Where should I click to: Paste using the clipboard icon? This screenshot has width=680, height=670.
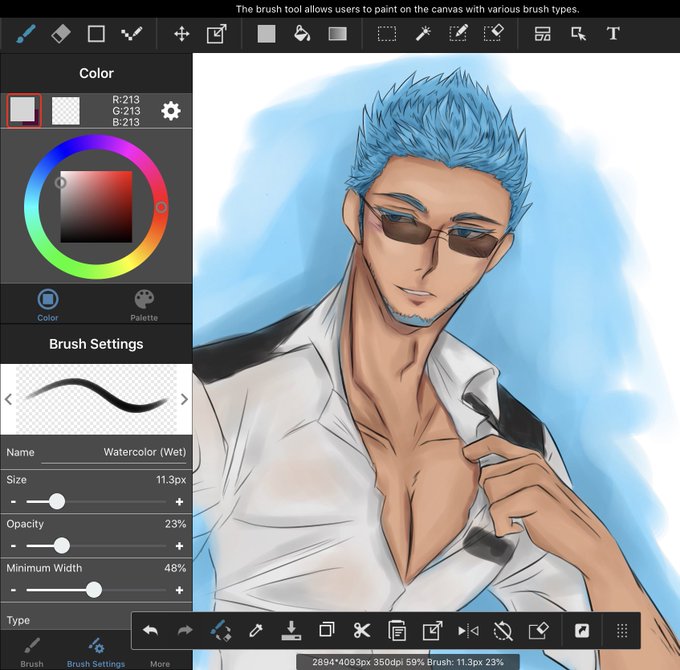coord(397,631)
